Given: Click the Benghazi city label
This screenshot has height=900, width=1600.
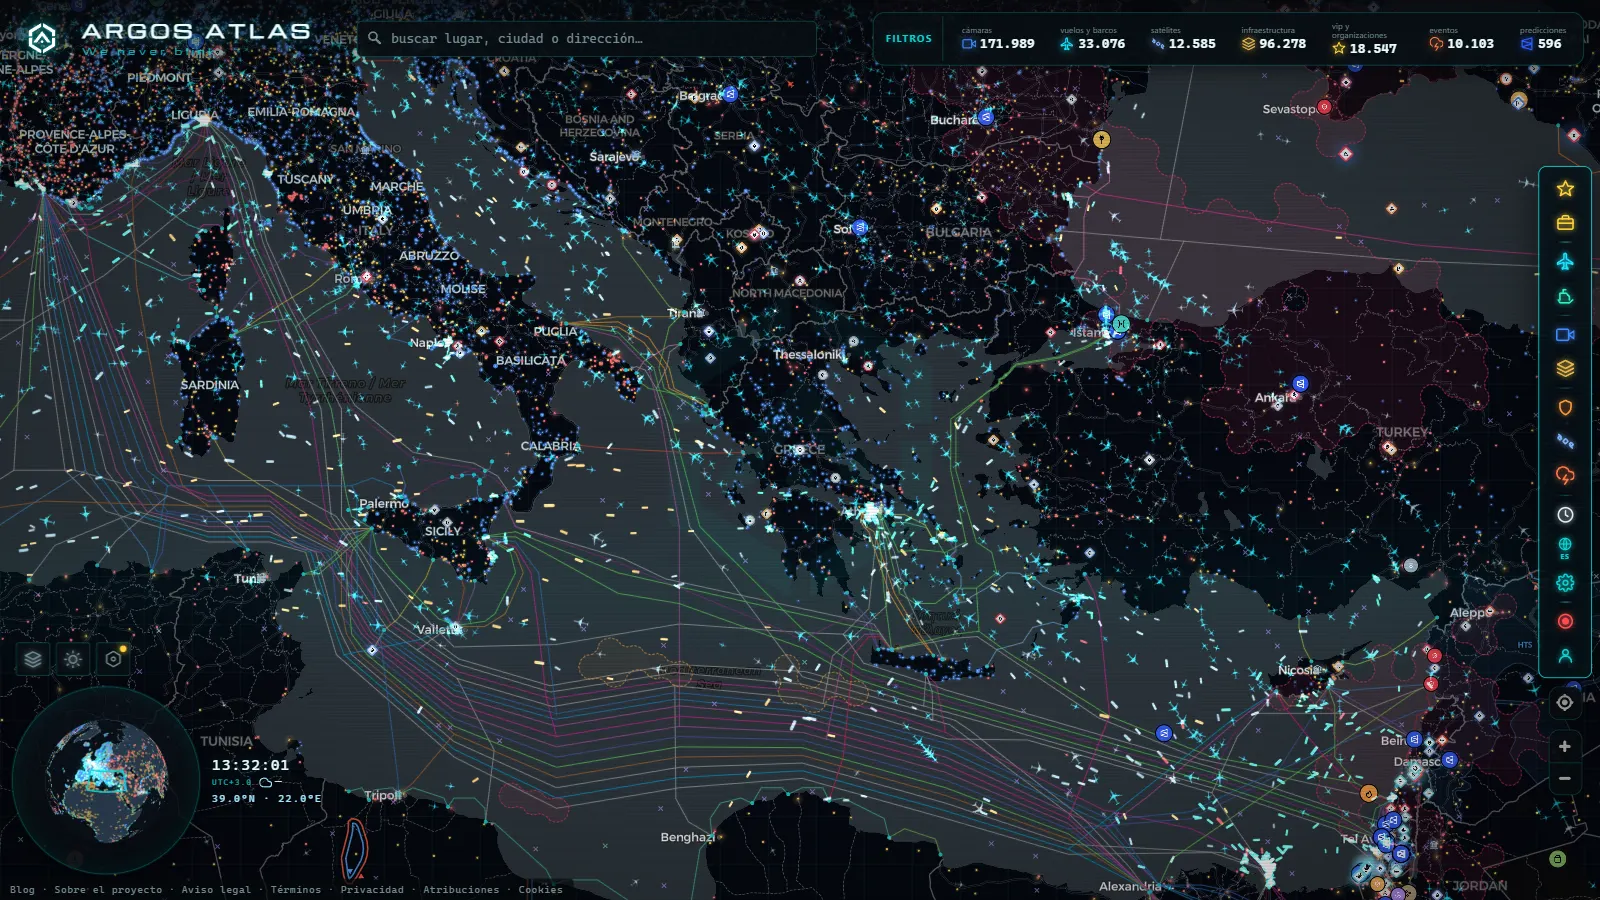Looking at the screenshot, I should pos(687,837).
